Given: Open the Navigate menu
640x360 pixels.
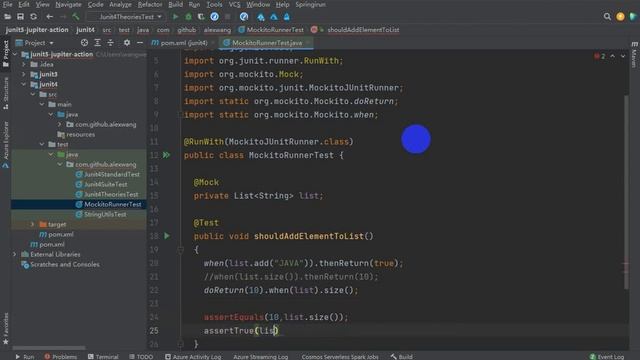Looking at the screenshot, I should pos(68,4).
